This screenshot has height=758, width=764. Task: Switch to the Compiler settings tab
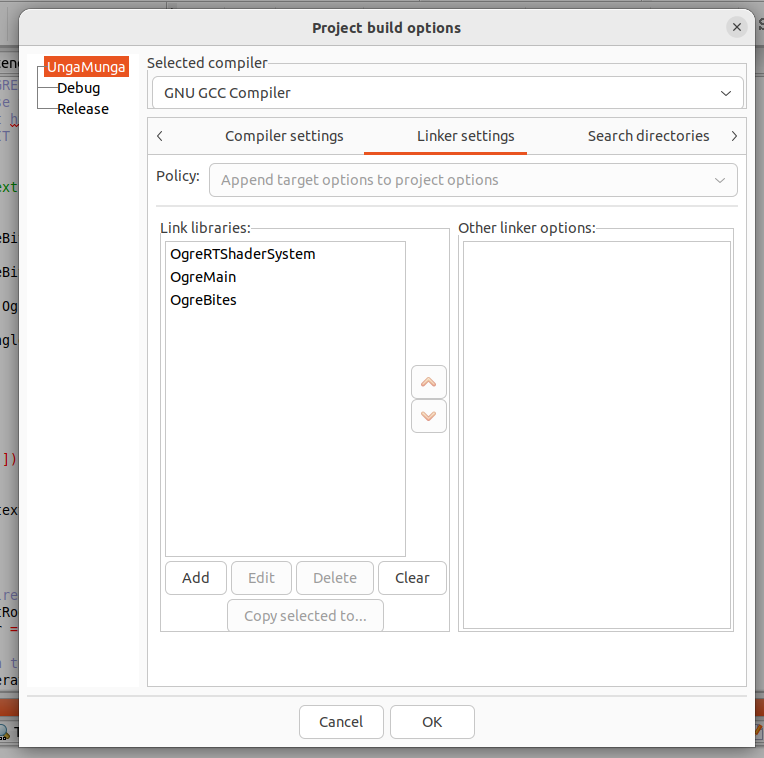(x=284, y=136)
